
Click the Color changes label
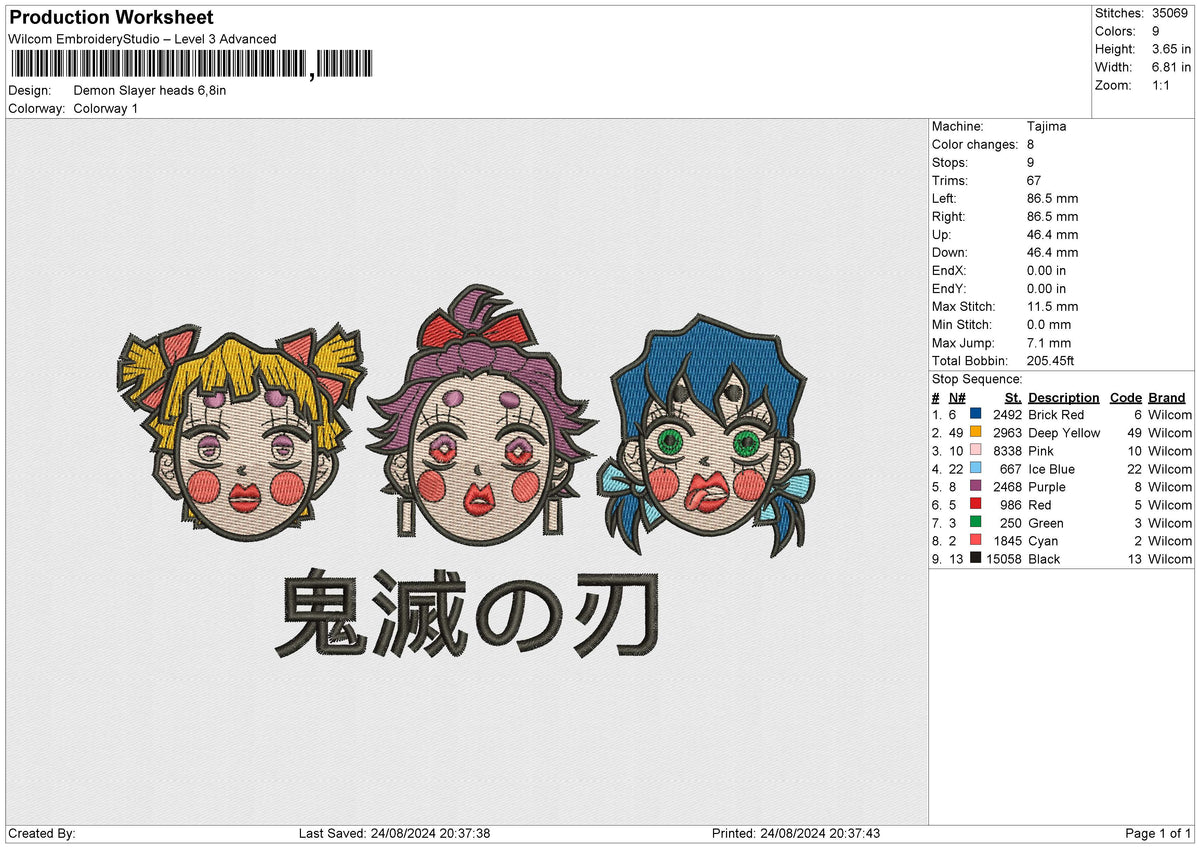pyautogui.click(x=975, y=145)
